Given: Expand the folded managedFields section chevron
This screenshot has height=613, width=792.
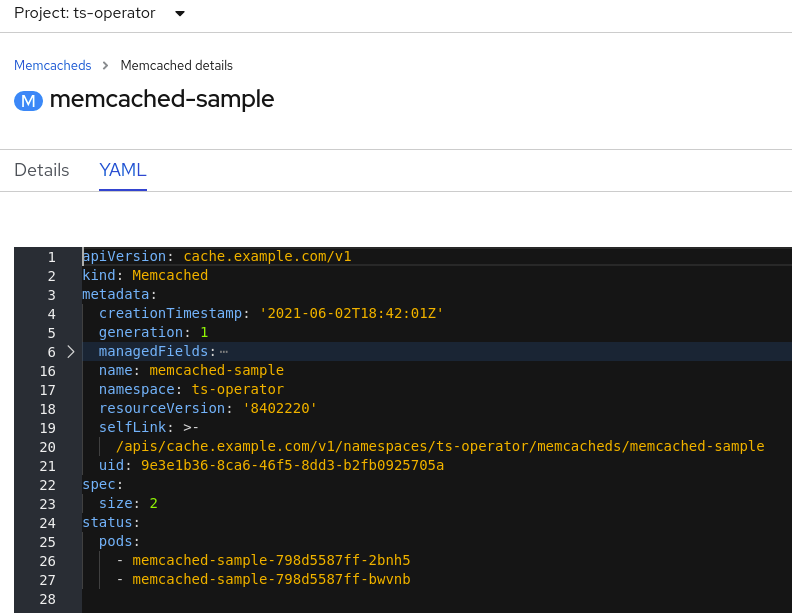Looking at the screenshot, I should coord(71,352).
